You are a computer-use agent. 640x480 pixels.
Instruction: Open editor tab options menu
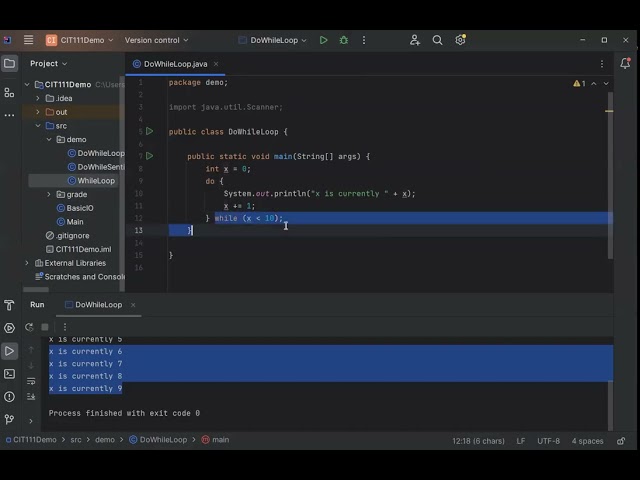click(602, 64)
